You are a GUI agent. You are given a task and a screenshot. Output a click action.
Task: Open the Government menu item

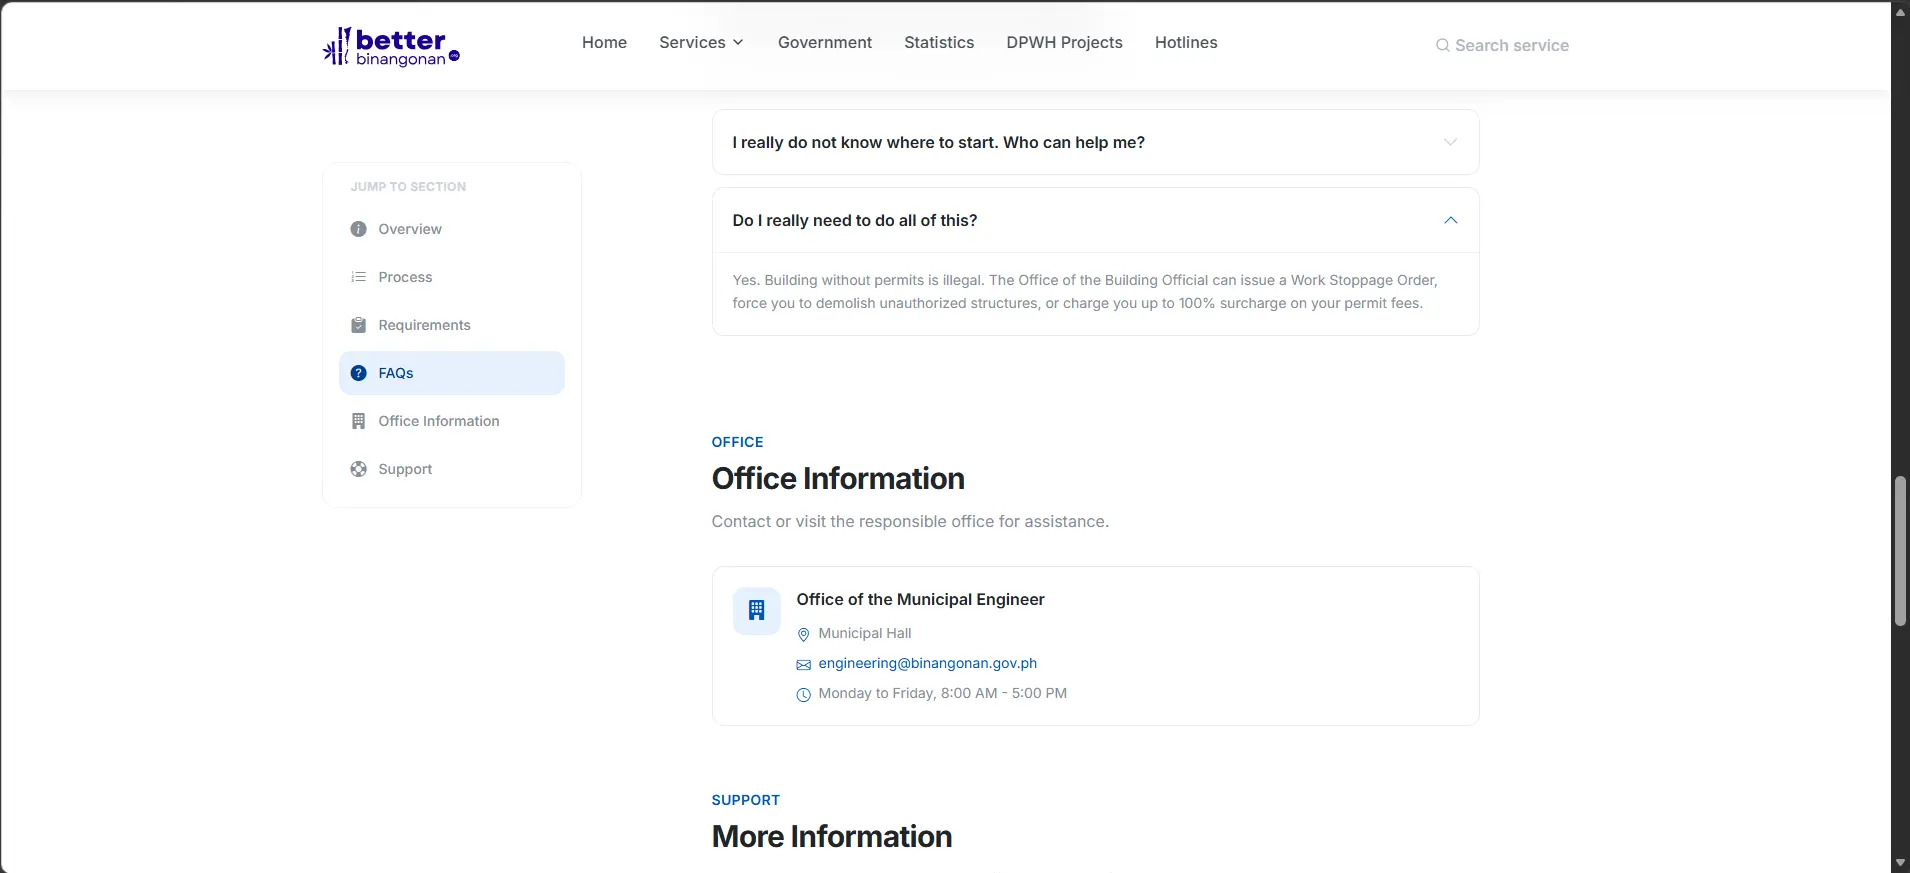(x=824, y=42)
